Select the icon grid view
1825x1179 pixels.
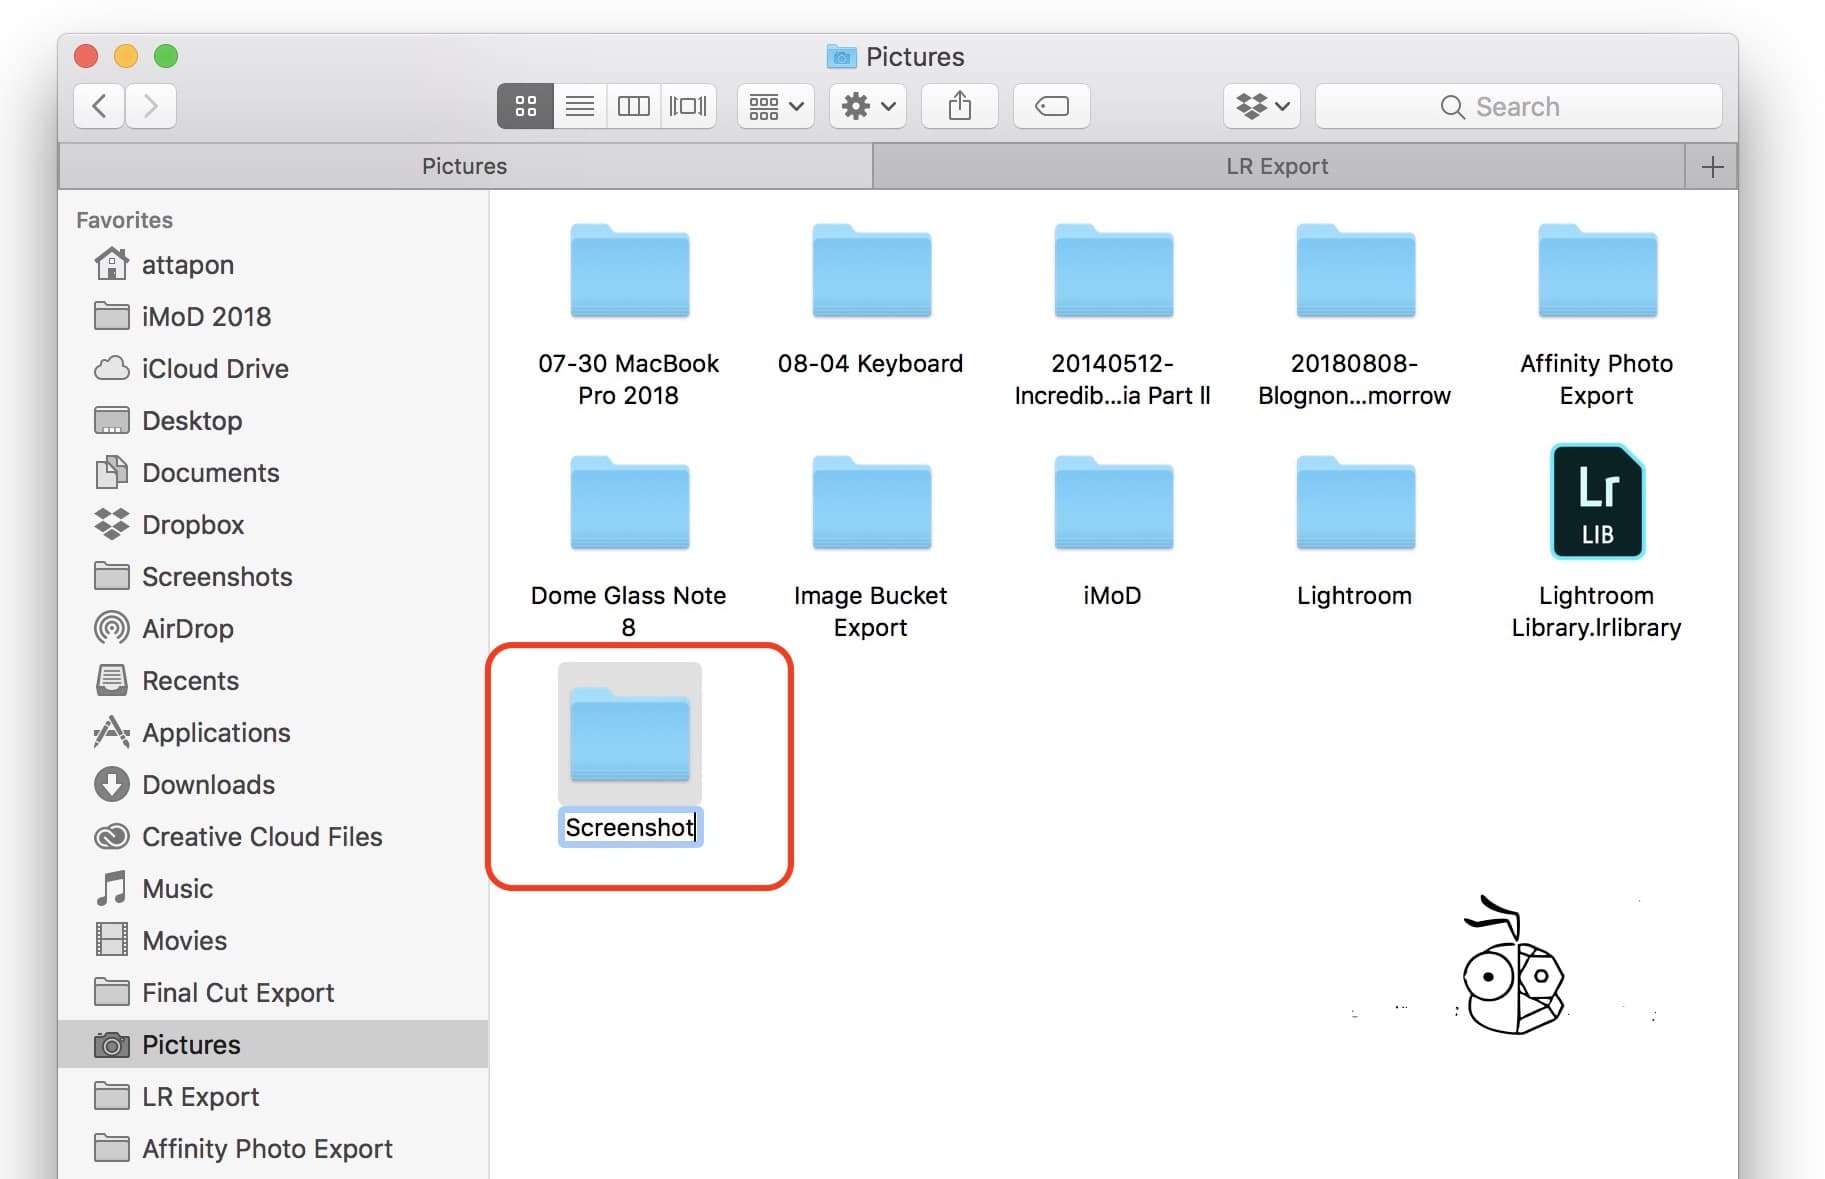[525, 106]
